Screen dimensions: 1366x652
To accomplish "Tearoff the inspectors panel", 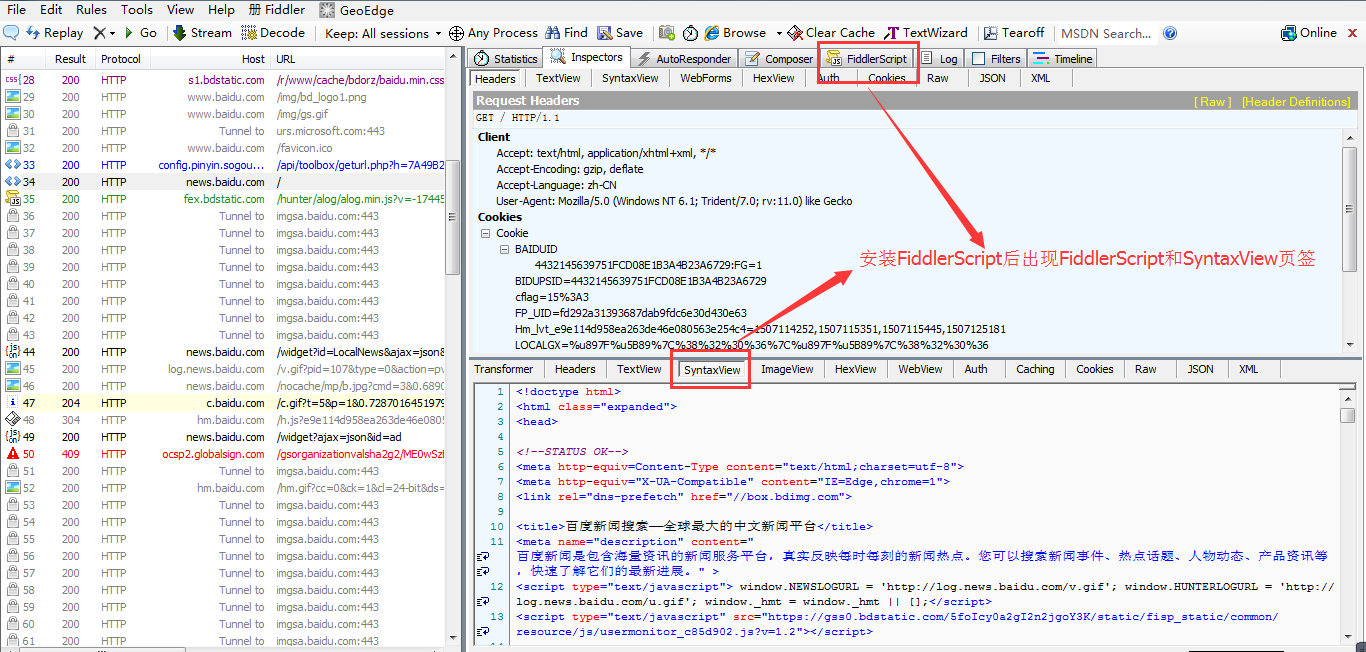I will 1014,33.
